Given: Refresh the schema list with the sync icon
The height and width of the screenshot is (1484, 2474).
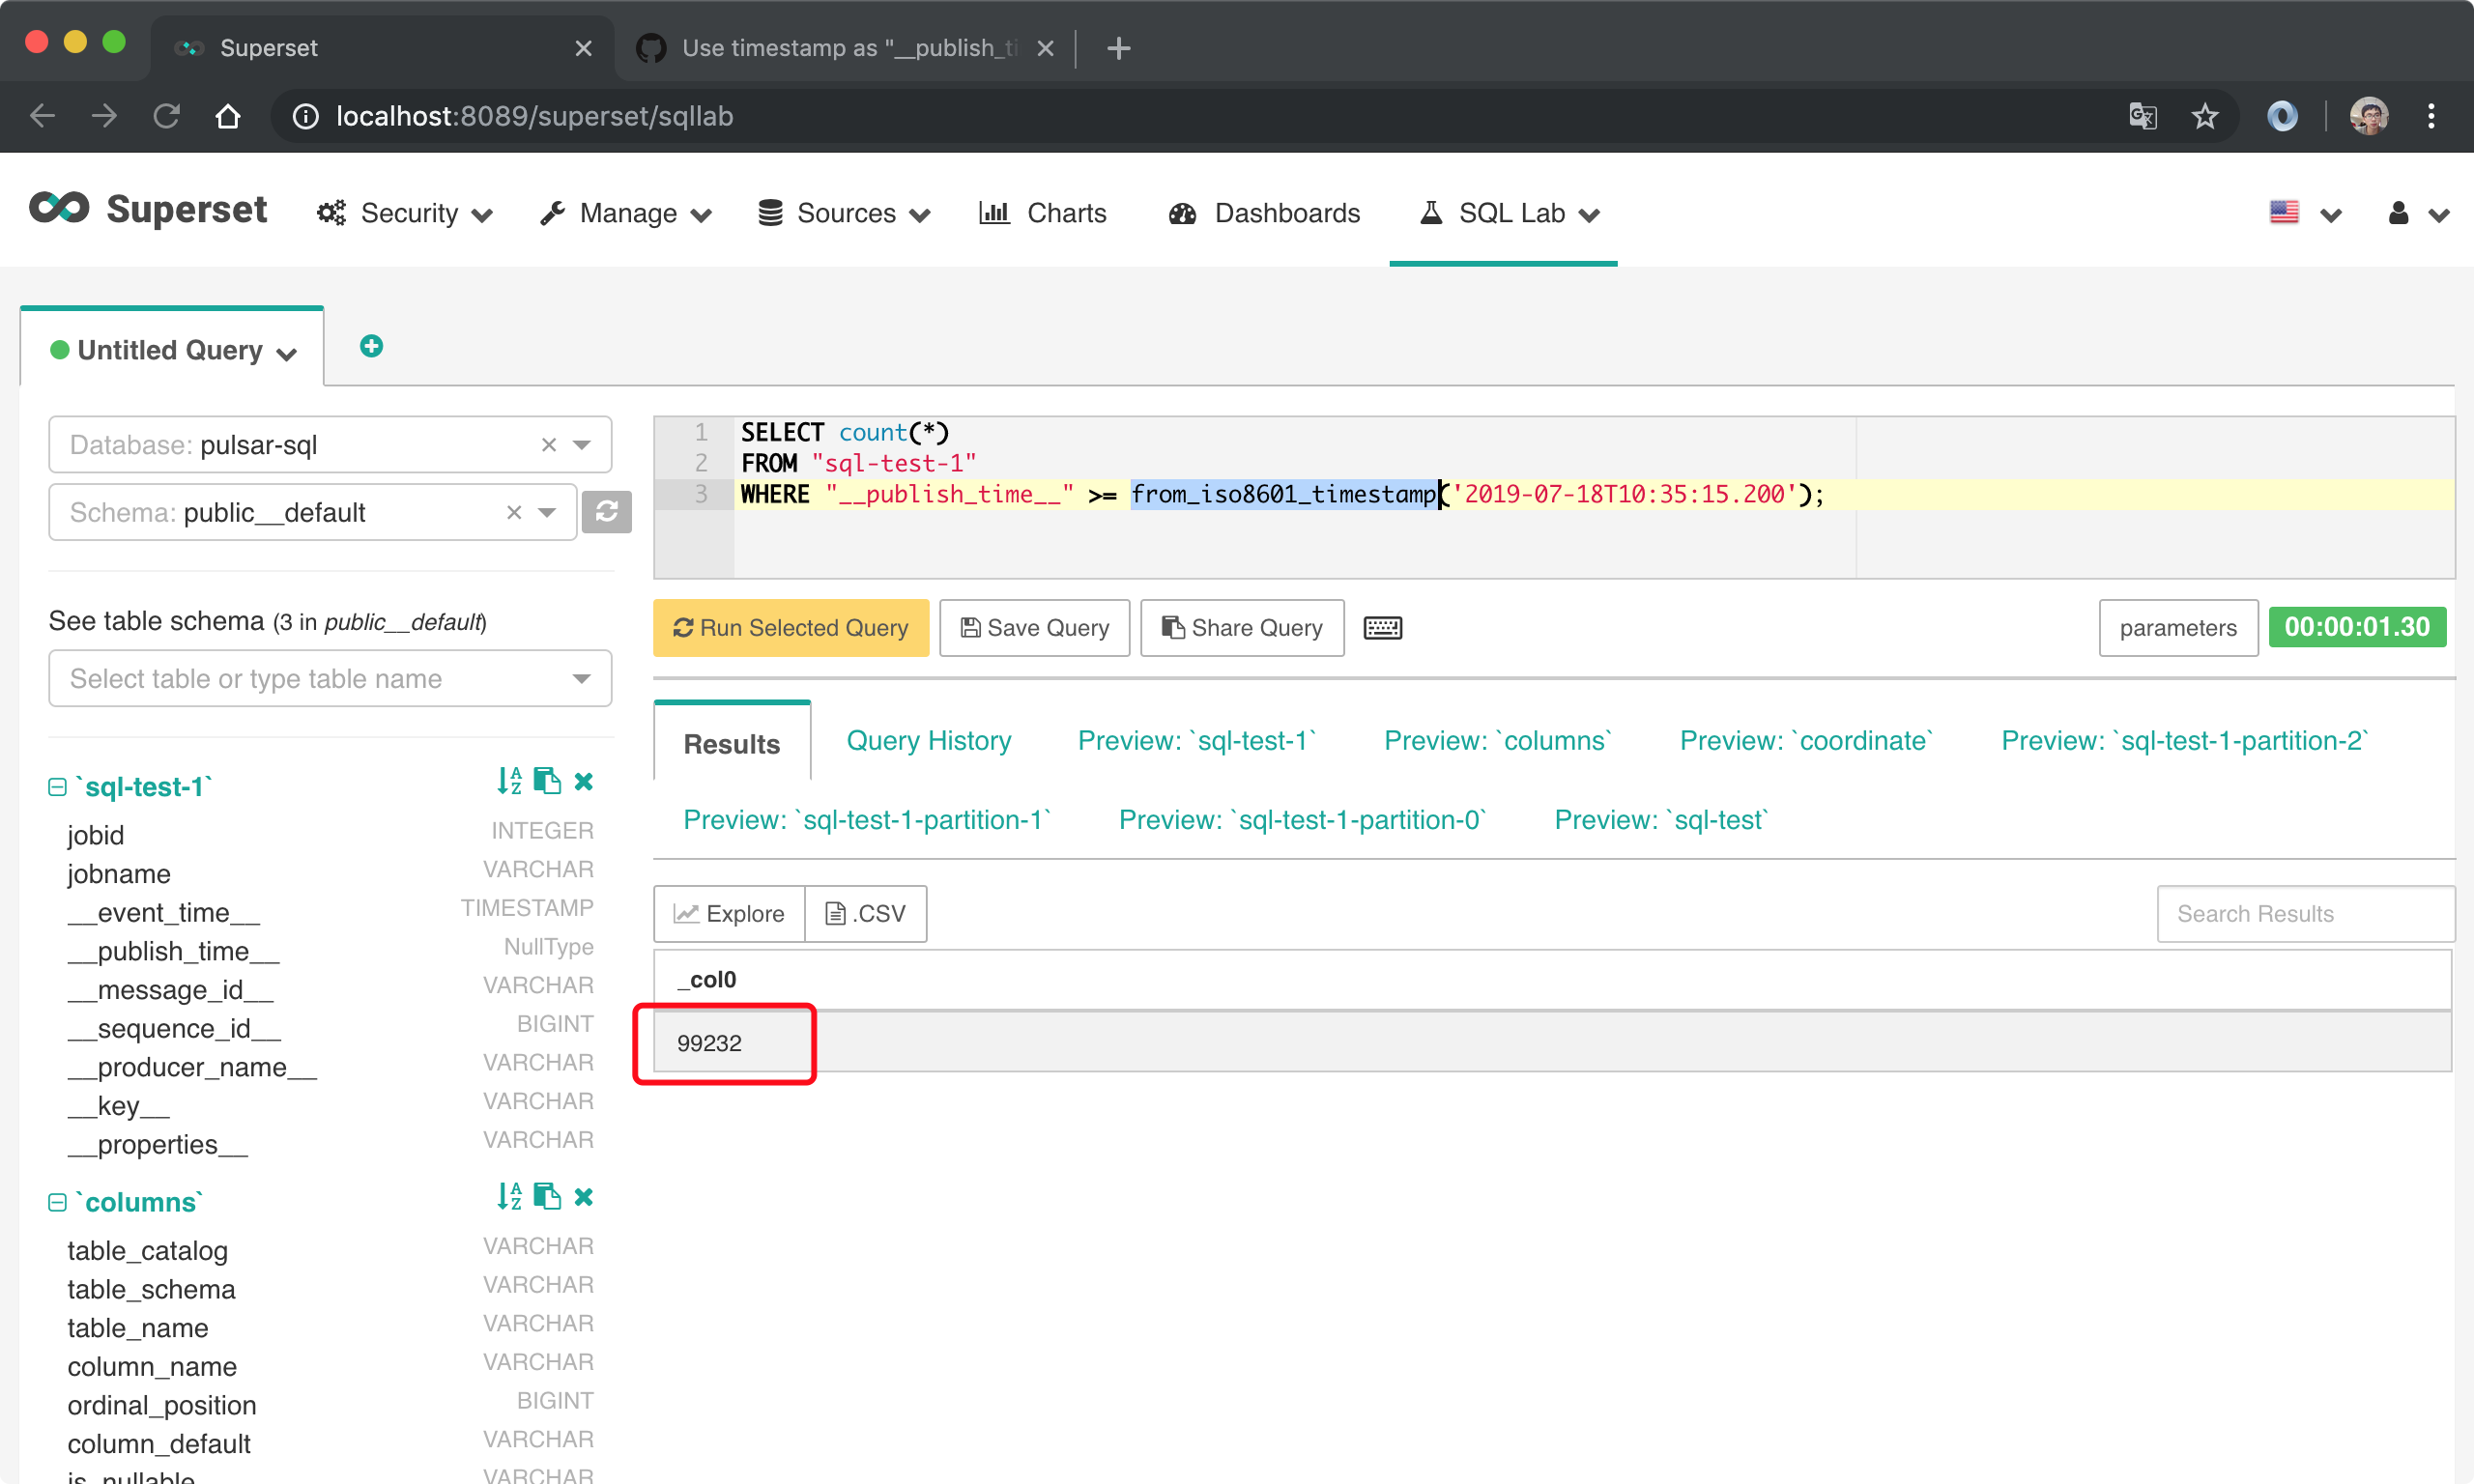Looking at the screenshot, I should tap(606, 512).
